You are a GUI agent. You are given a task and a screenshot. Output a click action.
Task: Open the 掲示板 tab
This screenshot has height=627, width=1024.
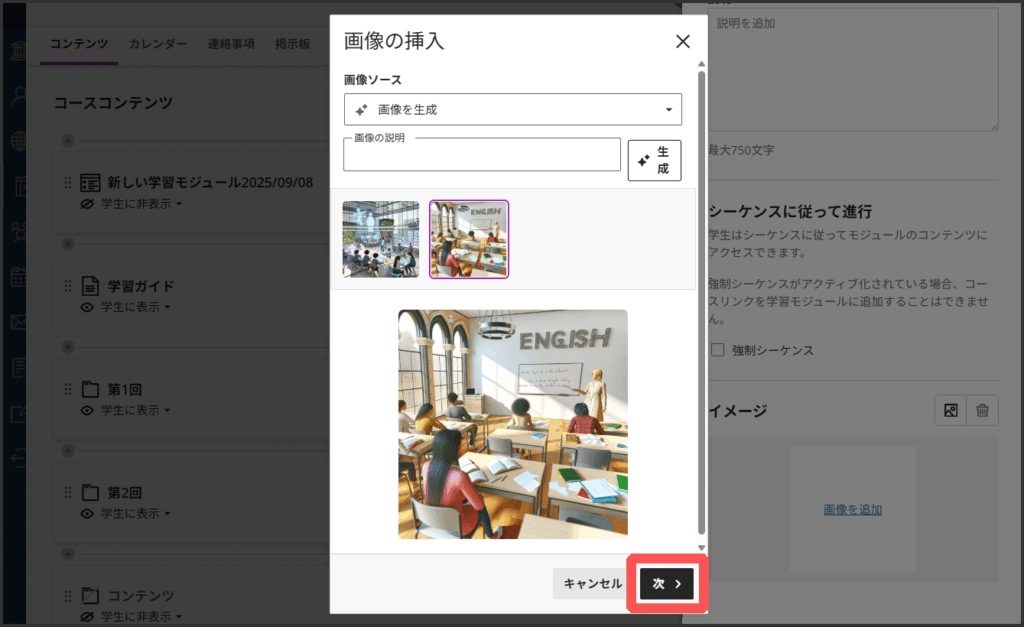click(293, 44)
